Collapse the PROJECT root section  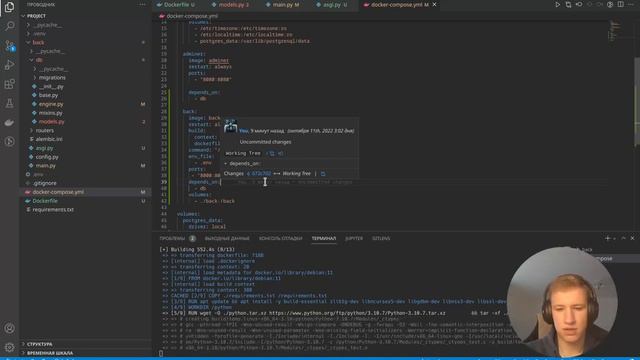[36, 16]
